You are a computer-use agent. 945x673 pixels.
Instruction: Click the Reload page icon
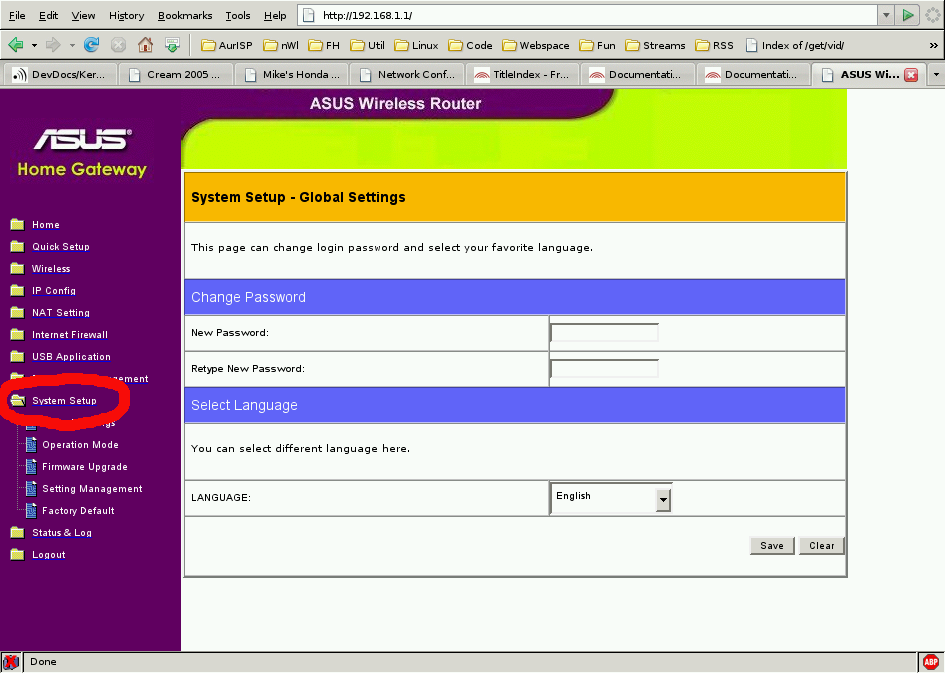pyautogui.click(x=92, y=45)
